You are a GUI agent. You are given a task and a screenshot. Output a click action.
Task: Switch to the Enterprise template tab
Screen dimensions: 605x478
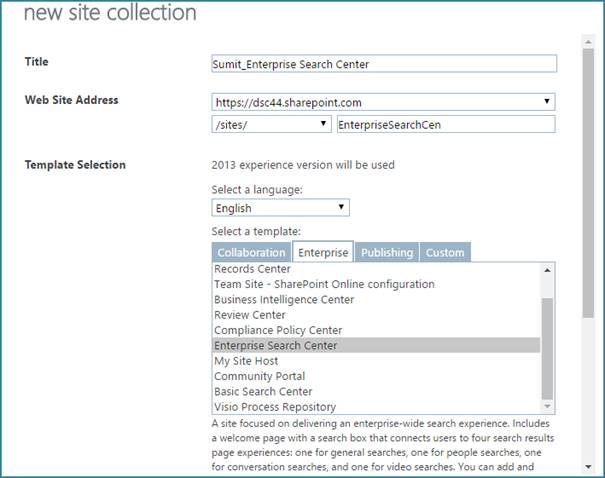[x=323, y=252]
